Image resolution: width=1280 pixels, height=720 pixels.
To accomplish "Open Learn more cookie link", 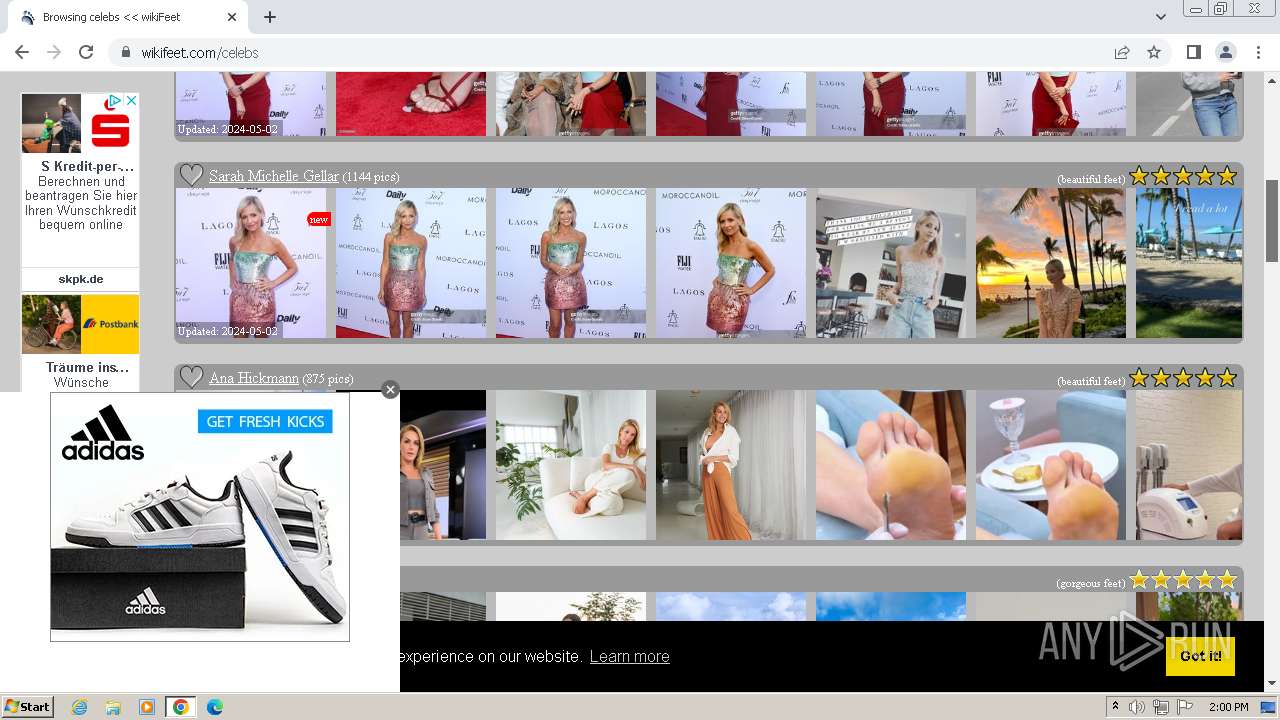I will tap(629, 656).
